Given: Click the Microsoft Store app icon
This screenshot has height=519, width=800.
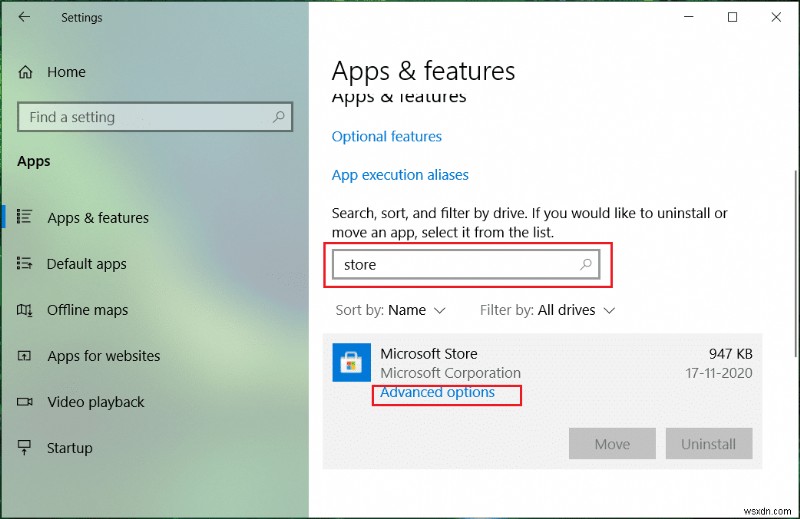Looking at the screenshot, I should click(352, 362).
